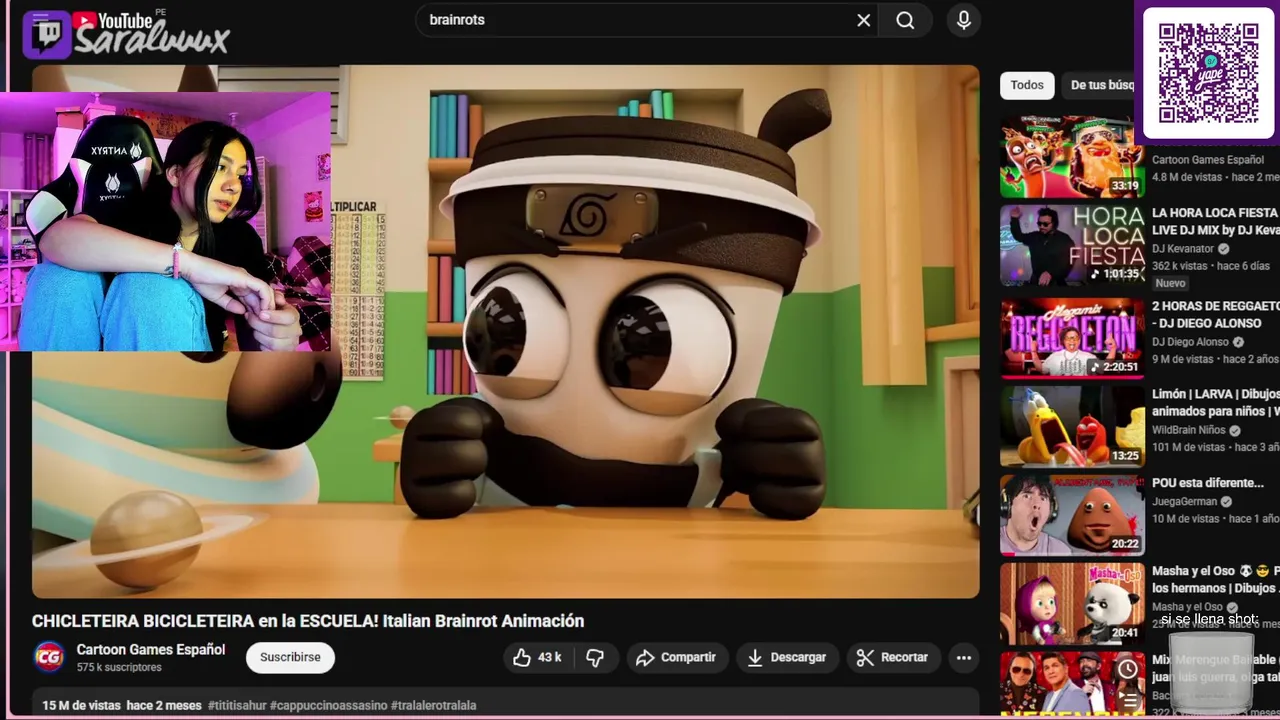Open the 33:19 cartoon video thumbnail
The image size is (1280, 720).
click(x=1072, y=157)
